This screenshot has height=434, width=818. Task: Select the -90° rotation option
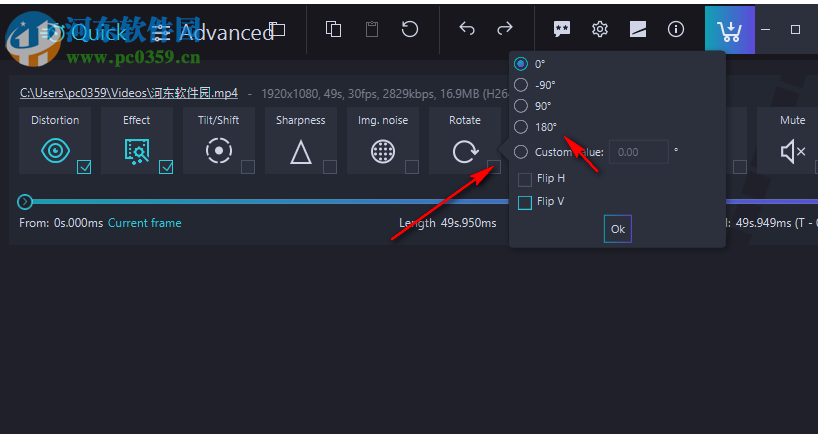click(x=521, y=85)
